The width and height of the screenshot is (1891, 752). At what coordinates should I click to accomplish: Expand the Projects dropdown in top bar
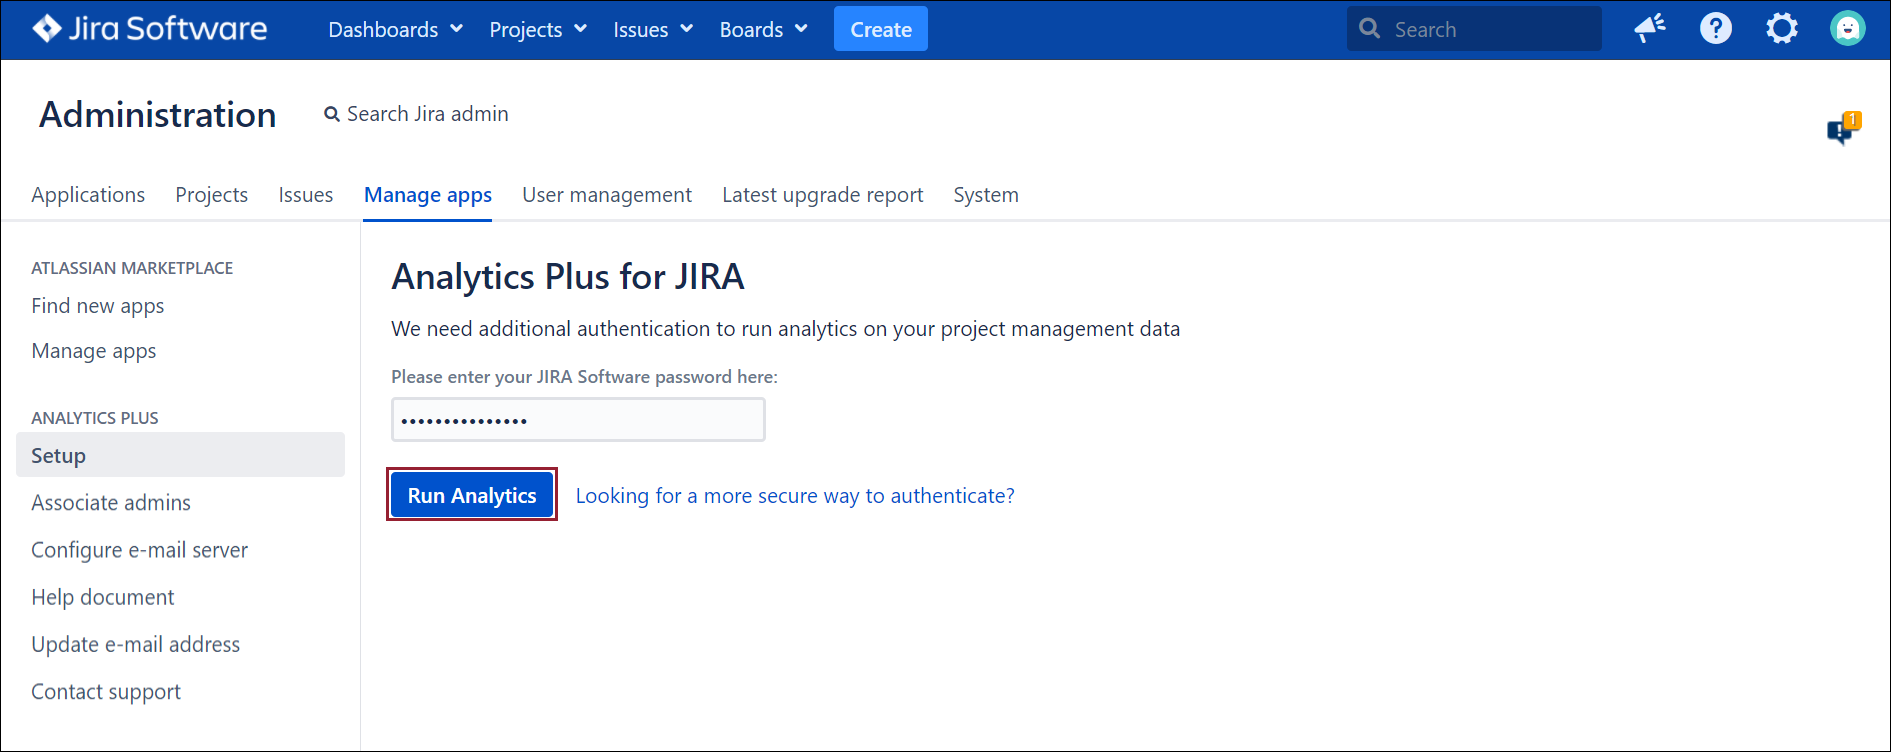coord(537,30)
